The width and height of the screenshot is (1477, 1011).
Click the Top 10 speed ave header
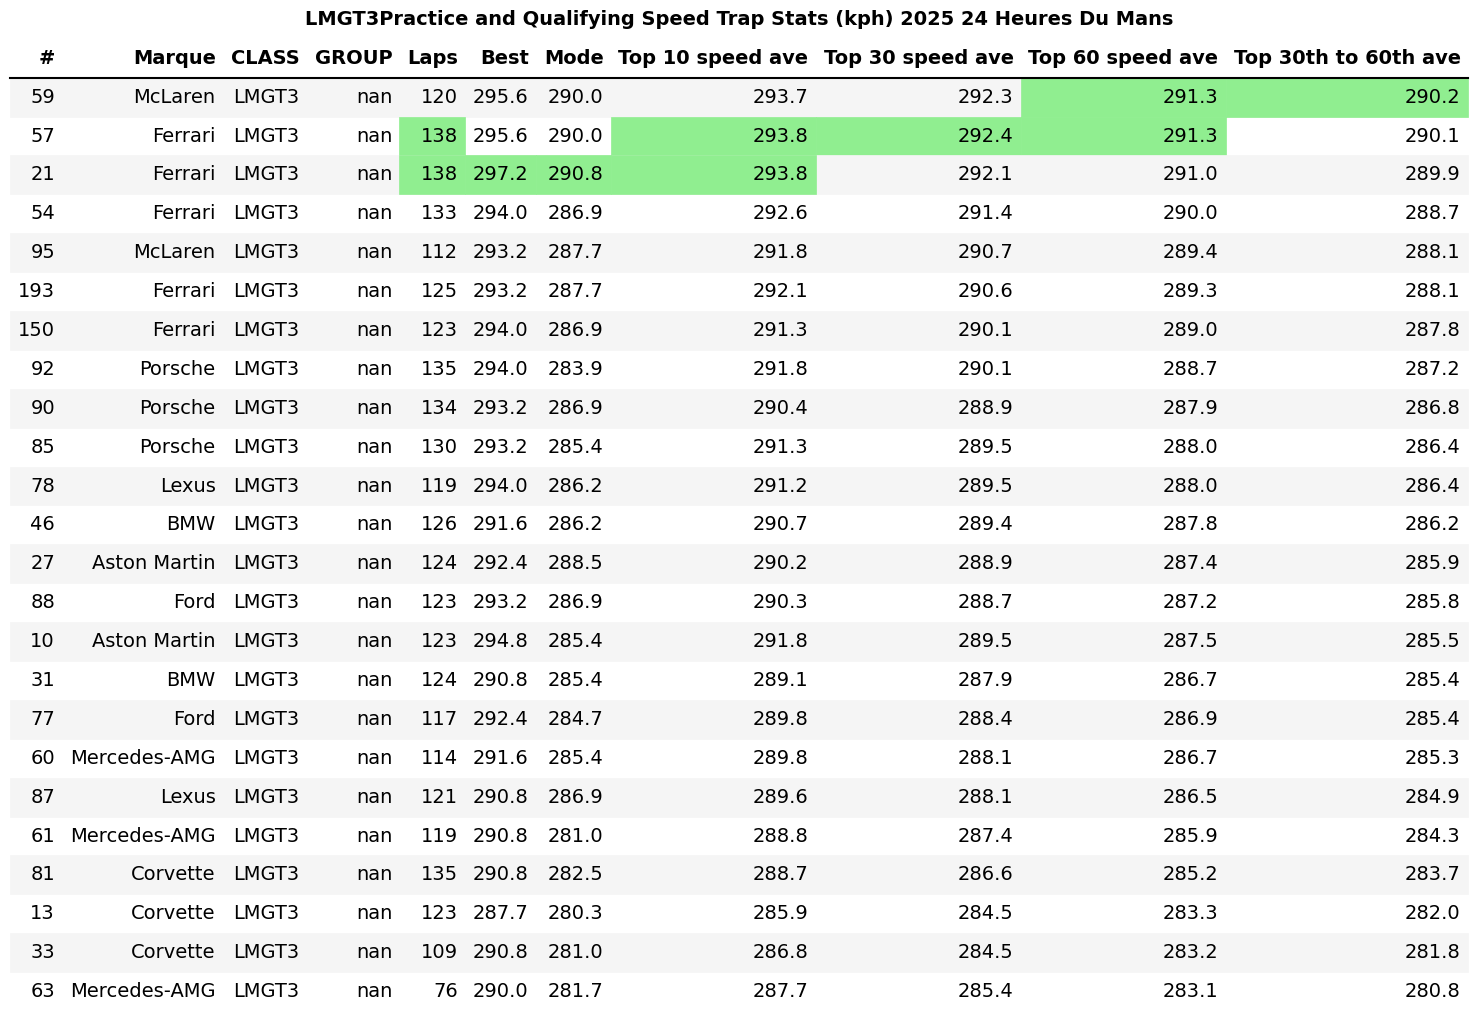coord(712,57)
